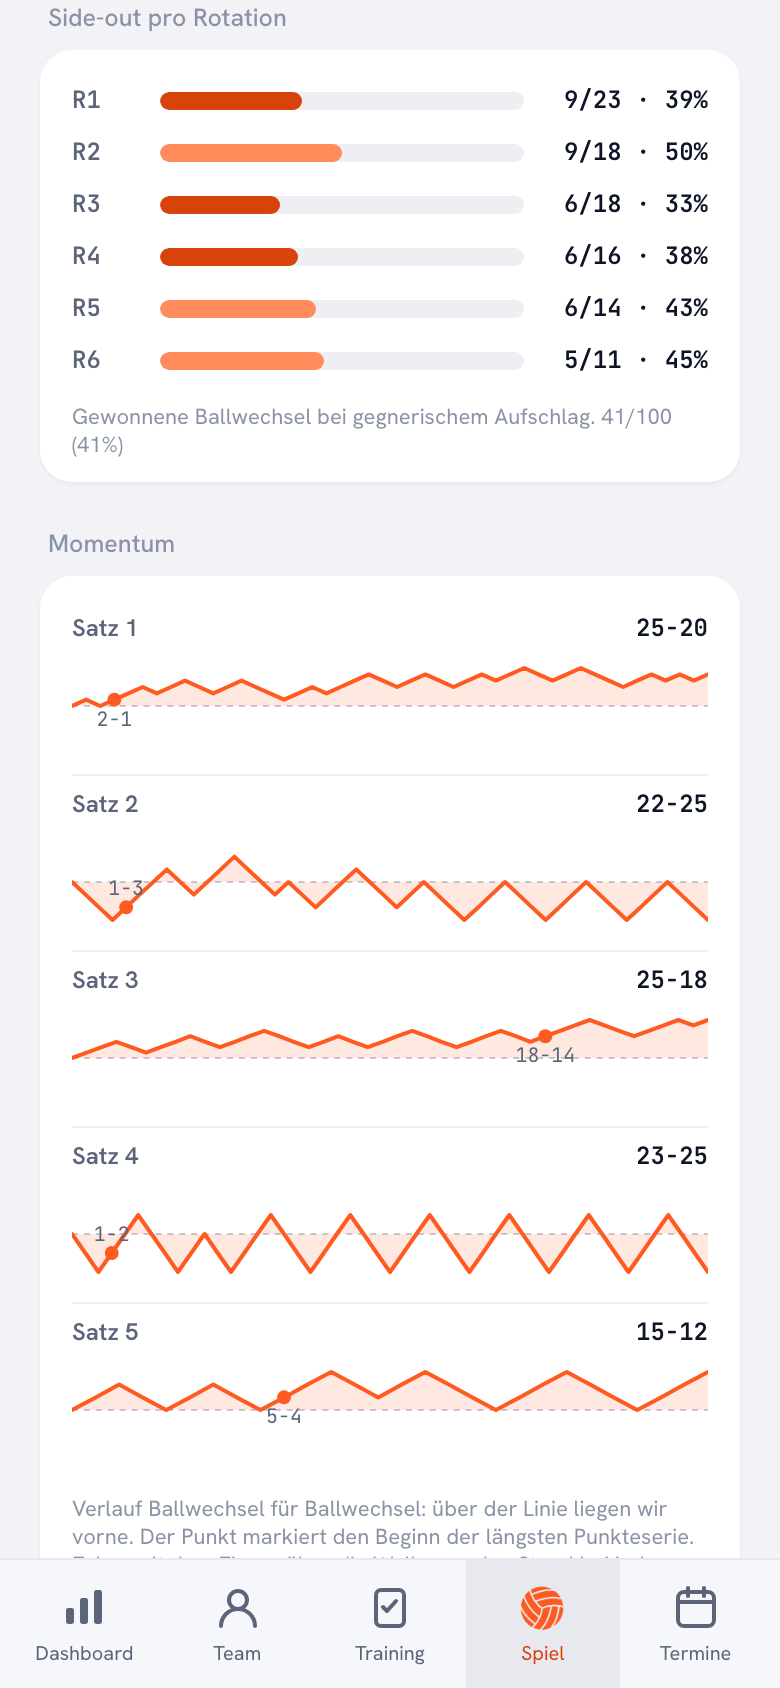
Task: Go to the Termine tab label
Action: (x=696, y=1653)
